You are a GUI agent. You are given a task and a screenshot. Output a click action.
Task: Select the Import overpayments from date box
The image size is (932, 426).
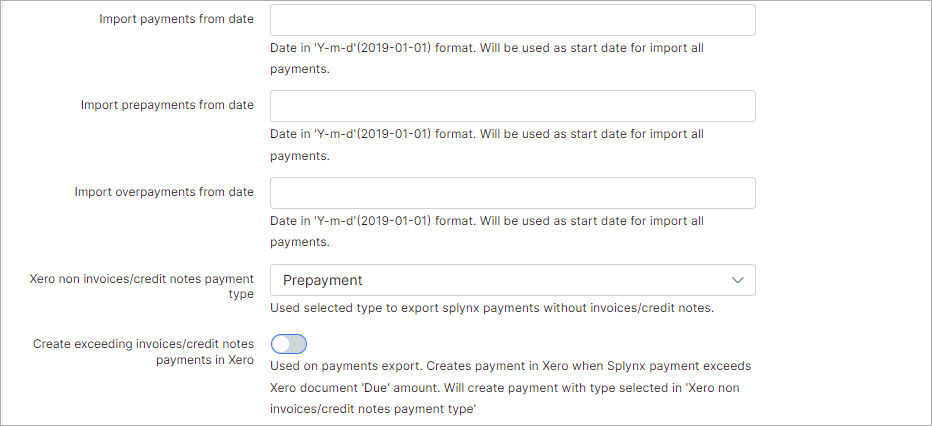[x=512, y=193]
